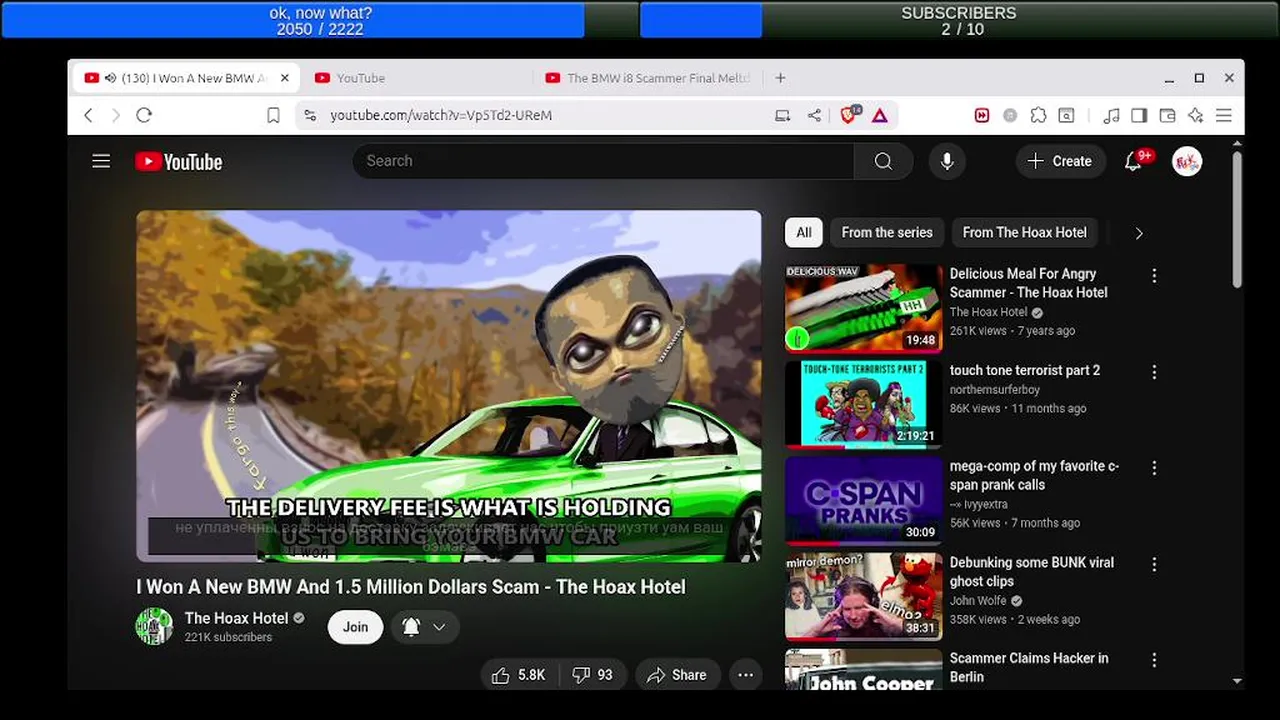Open options for Debunking some BUNK viral clips
The image size is (1280, 720).
coord(1154,564)
